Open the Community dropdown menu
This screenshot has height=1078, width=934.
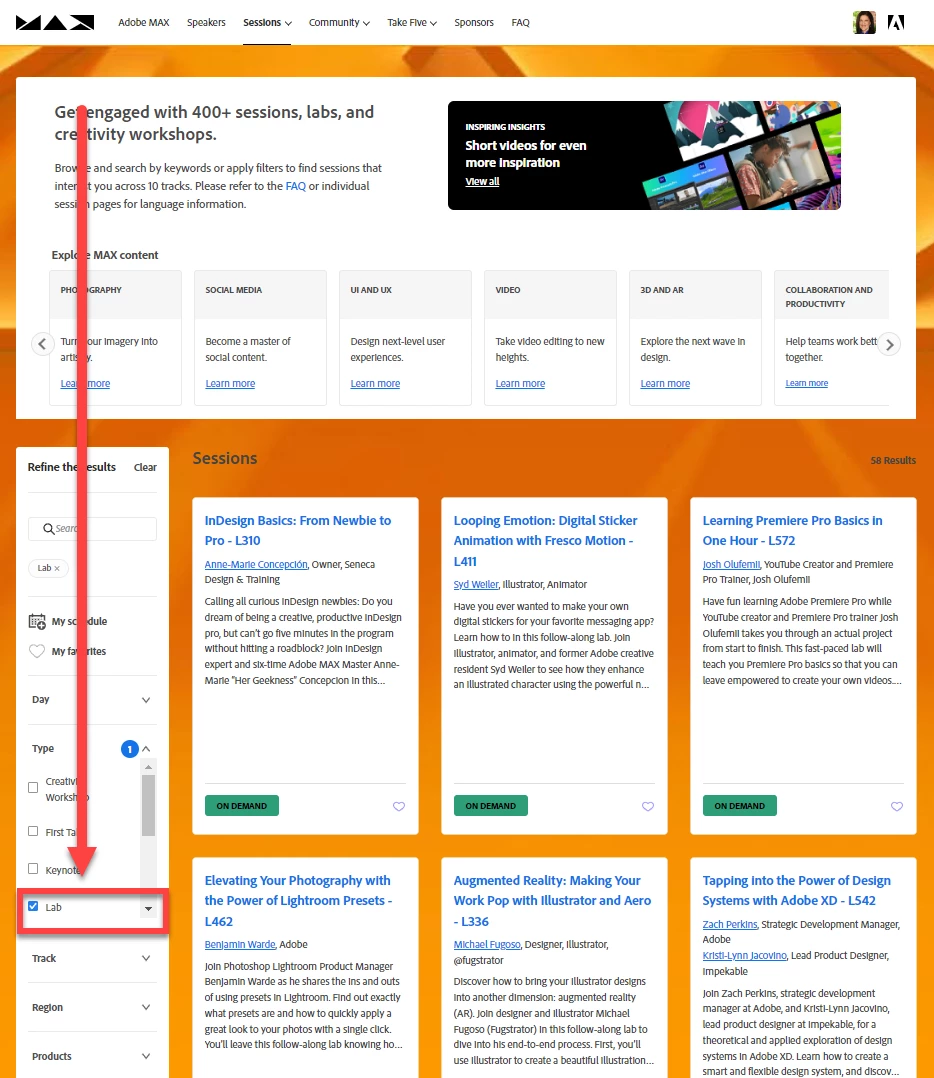tap(339, 23)
